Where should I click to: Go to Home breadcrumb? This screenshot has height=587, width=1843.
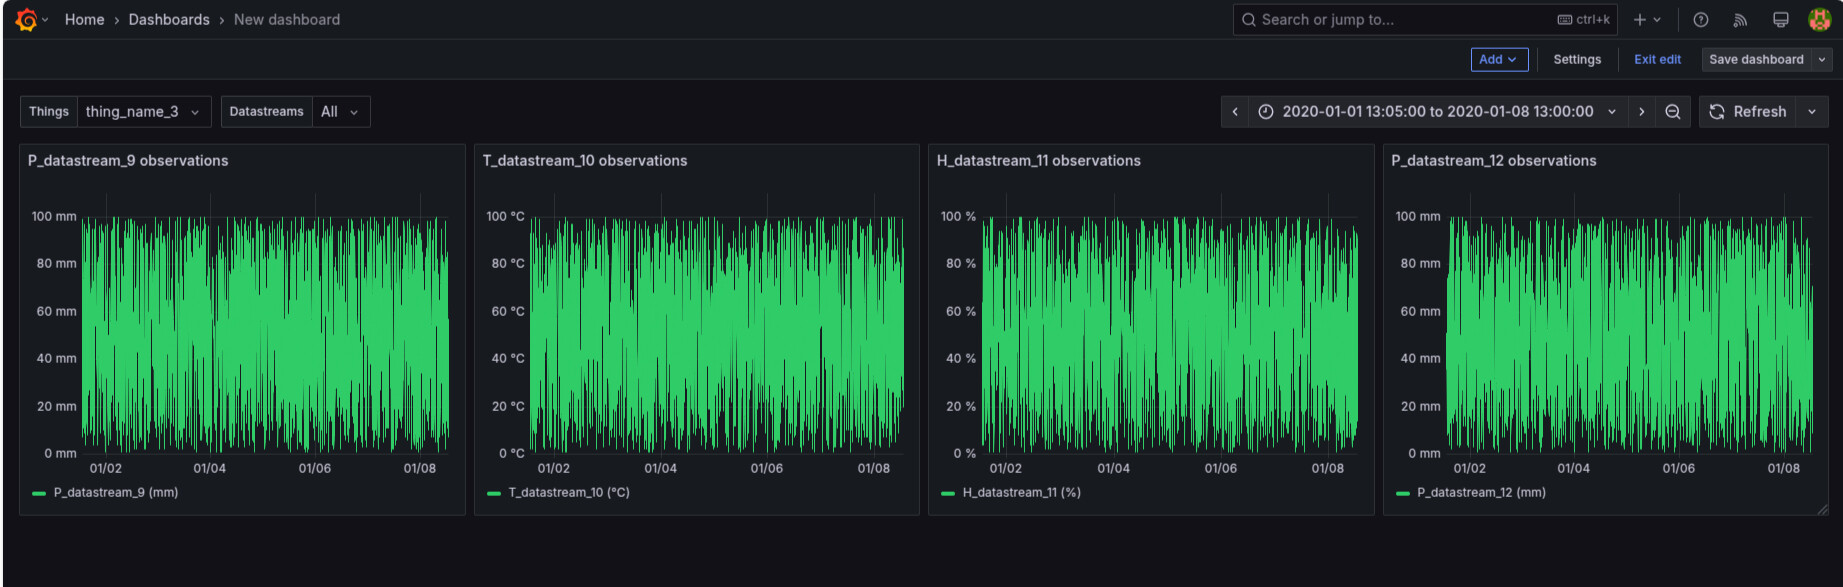tap(84, 20)
